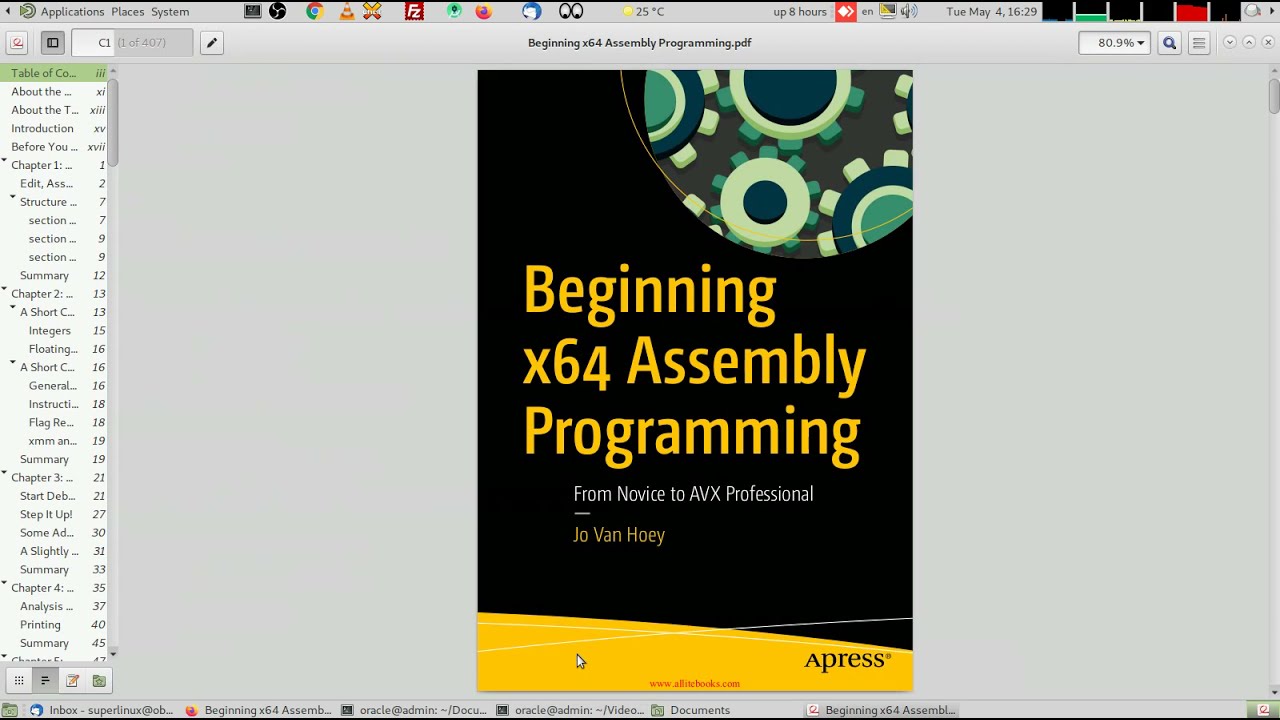Switch sidebar to outline view

45,680
